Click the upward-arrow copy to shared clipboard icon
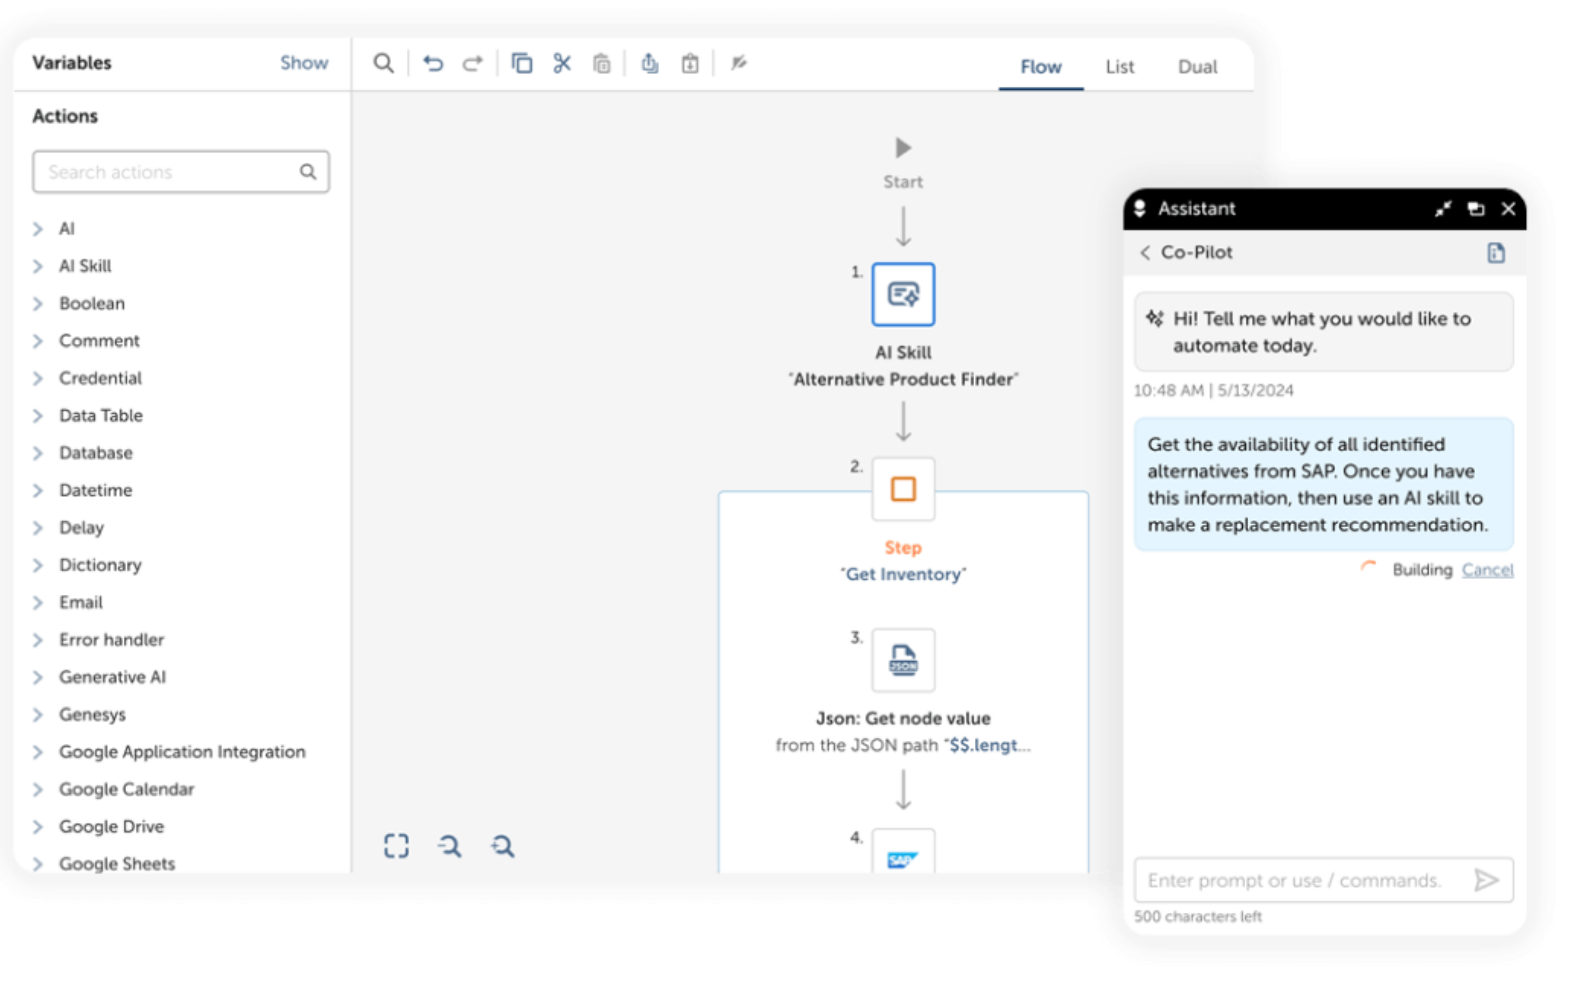1570x1005 pixels. 650,63
